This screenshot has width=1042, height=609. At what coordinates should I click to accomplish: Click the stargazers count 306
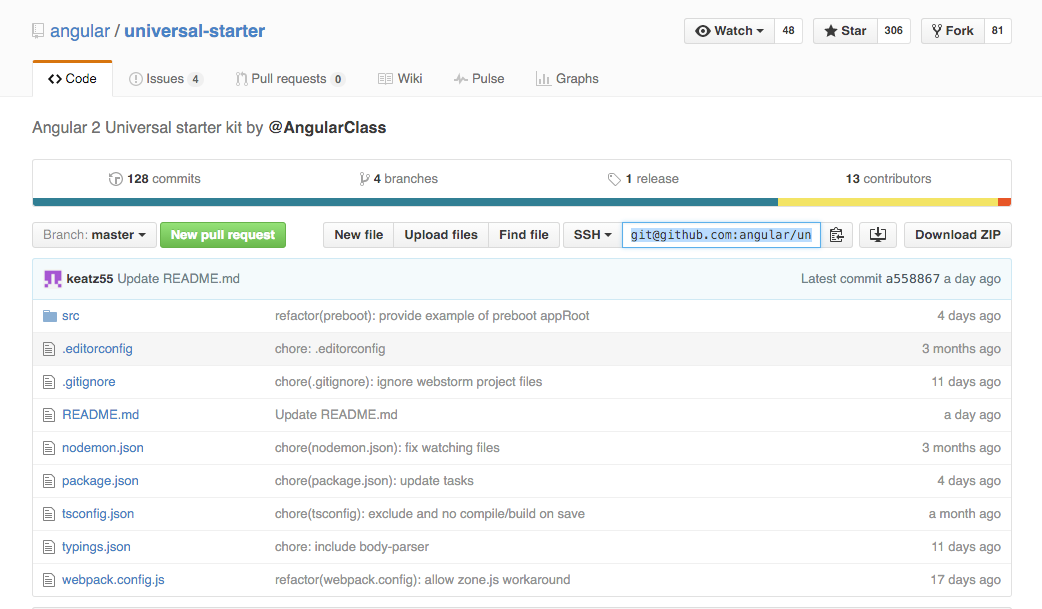coord(894,31)
